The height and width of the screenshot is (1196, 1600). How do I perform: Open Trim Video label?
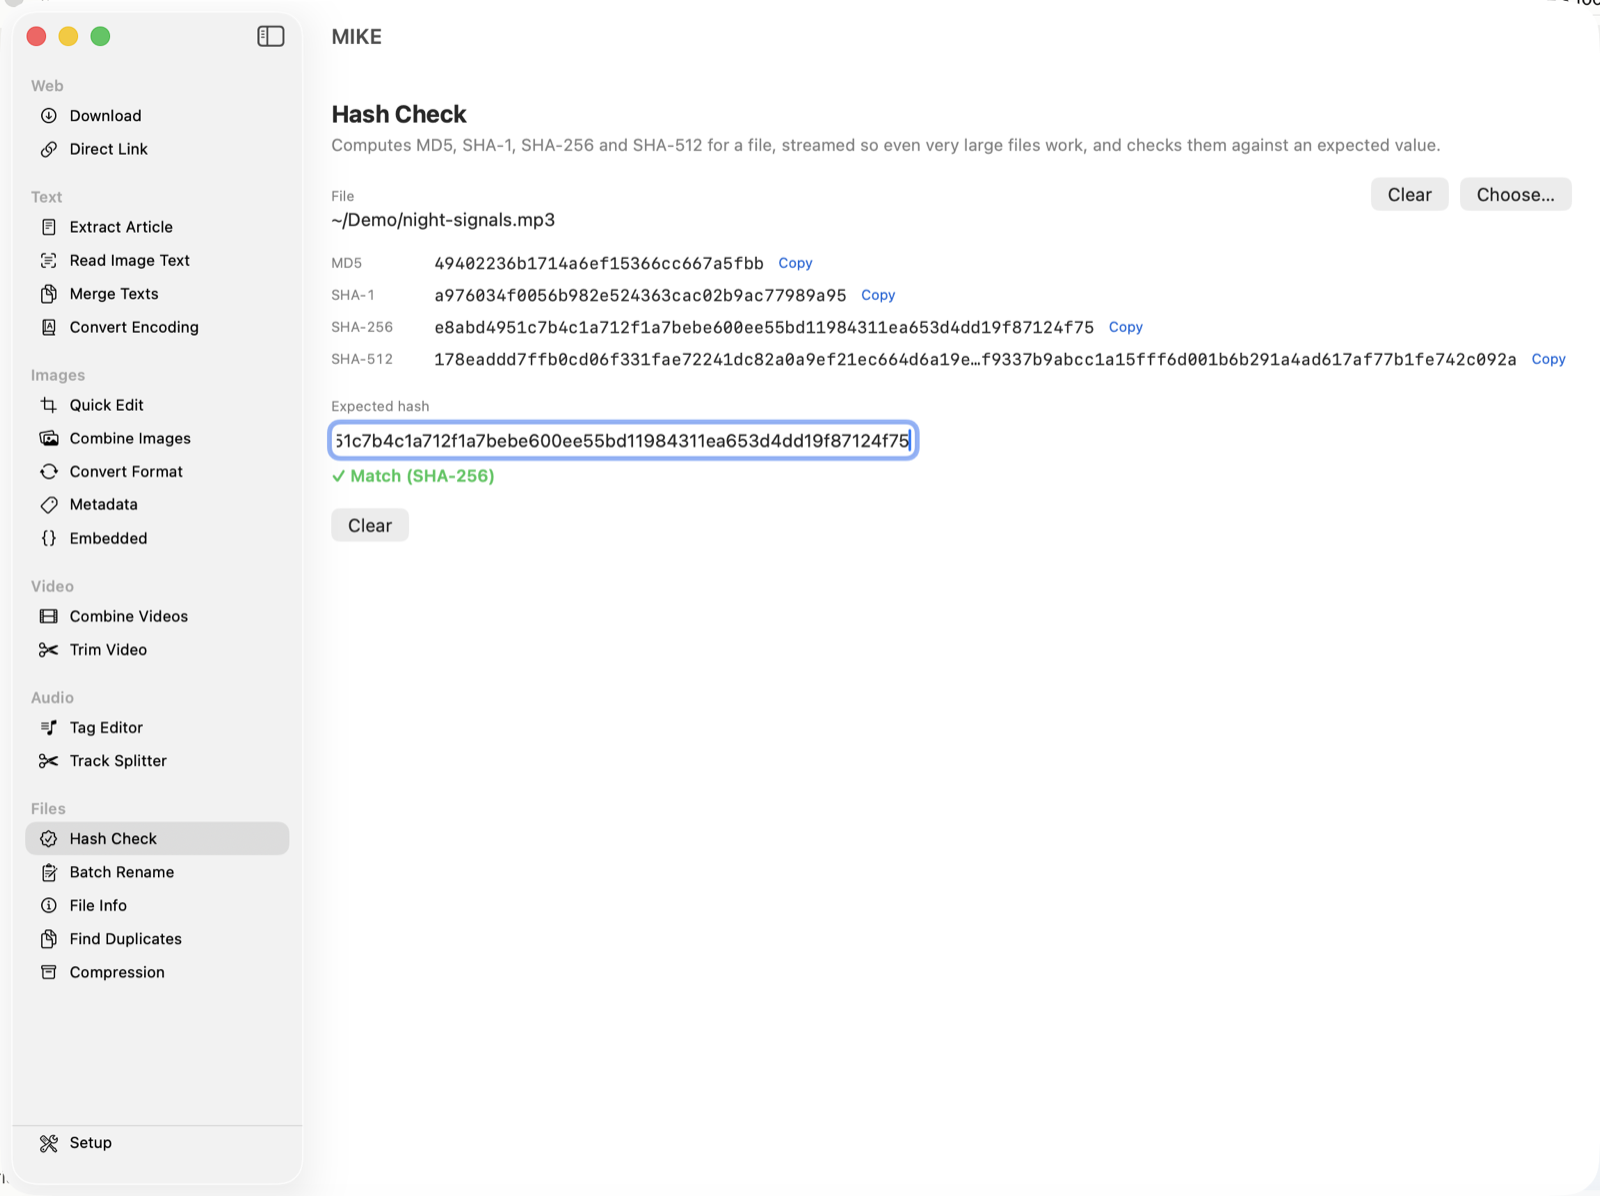coord(108,650)
